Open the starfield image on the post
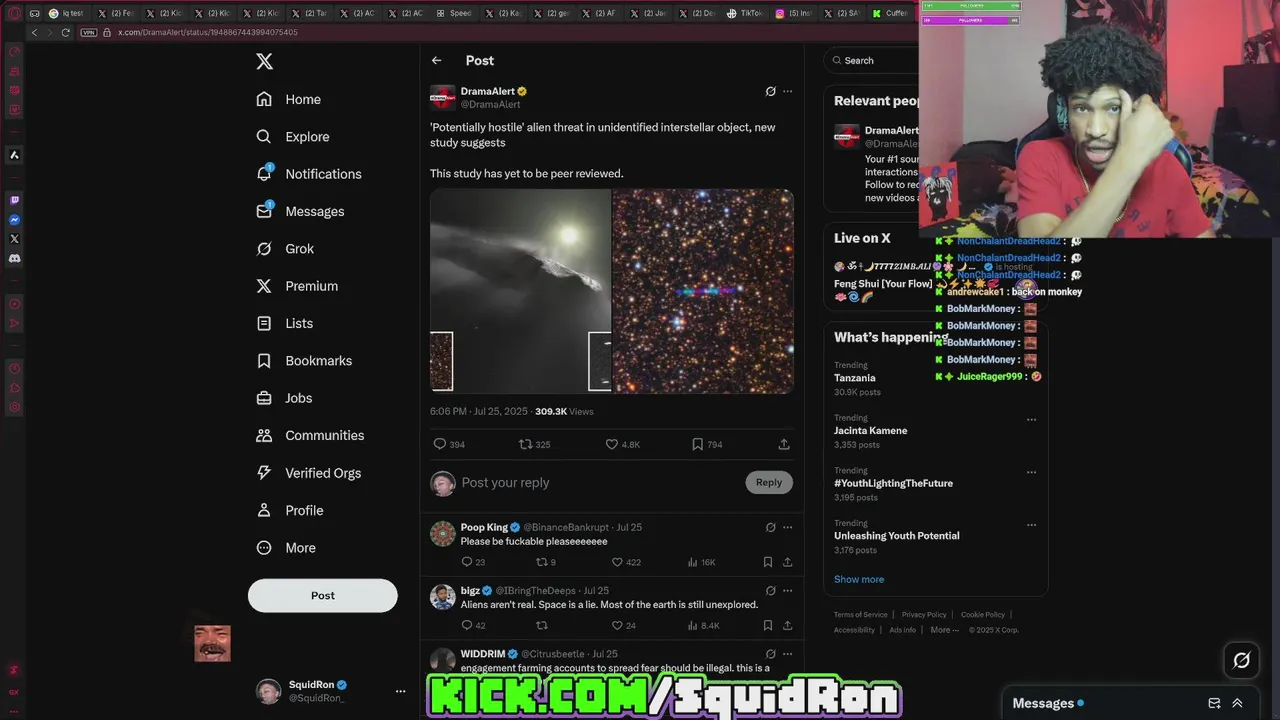Viewport: 1280px width, 720px height. 703,291
